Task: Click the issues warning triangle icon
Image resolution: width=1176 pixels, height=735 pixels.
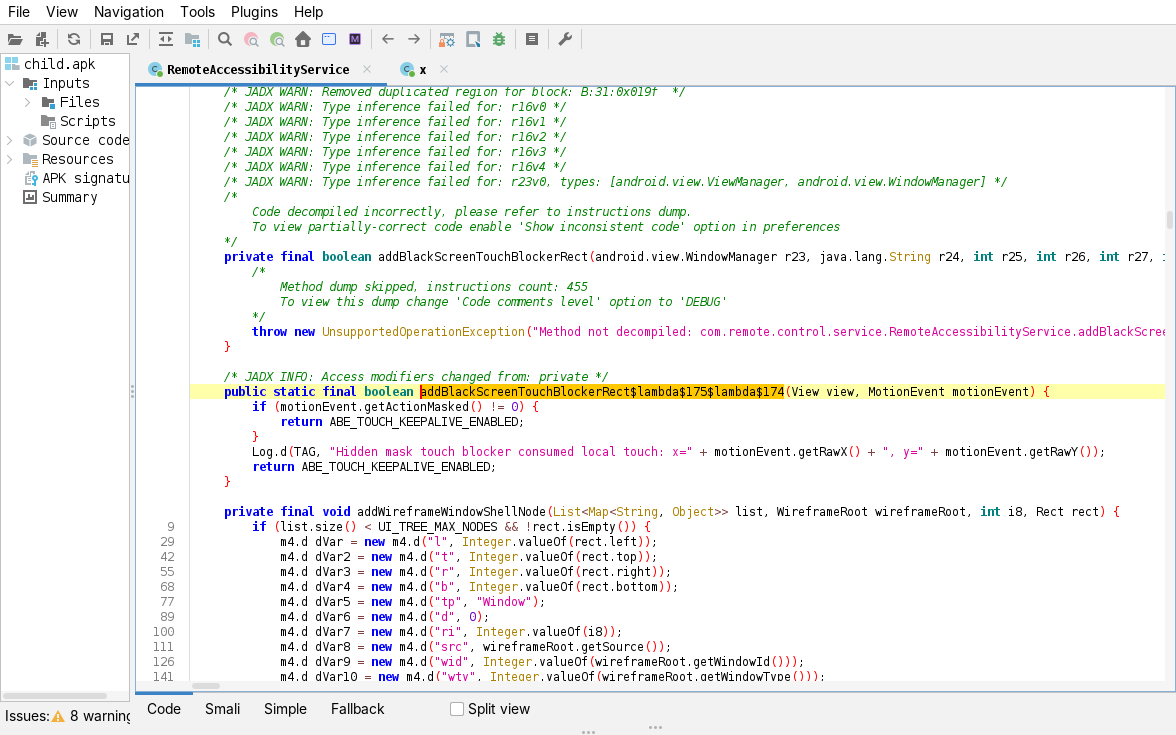Action: click(x=58, y=716)
